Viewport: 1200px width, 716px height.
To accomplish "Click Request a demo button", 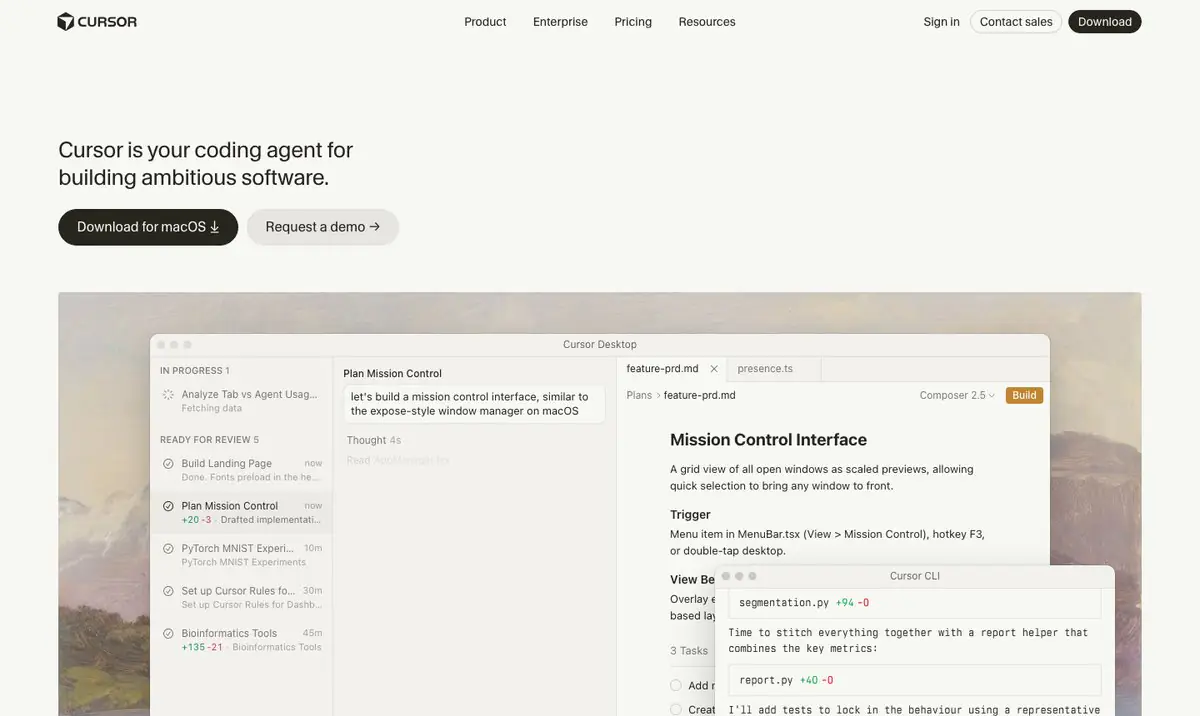I will click(x=323, y=227).
